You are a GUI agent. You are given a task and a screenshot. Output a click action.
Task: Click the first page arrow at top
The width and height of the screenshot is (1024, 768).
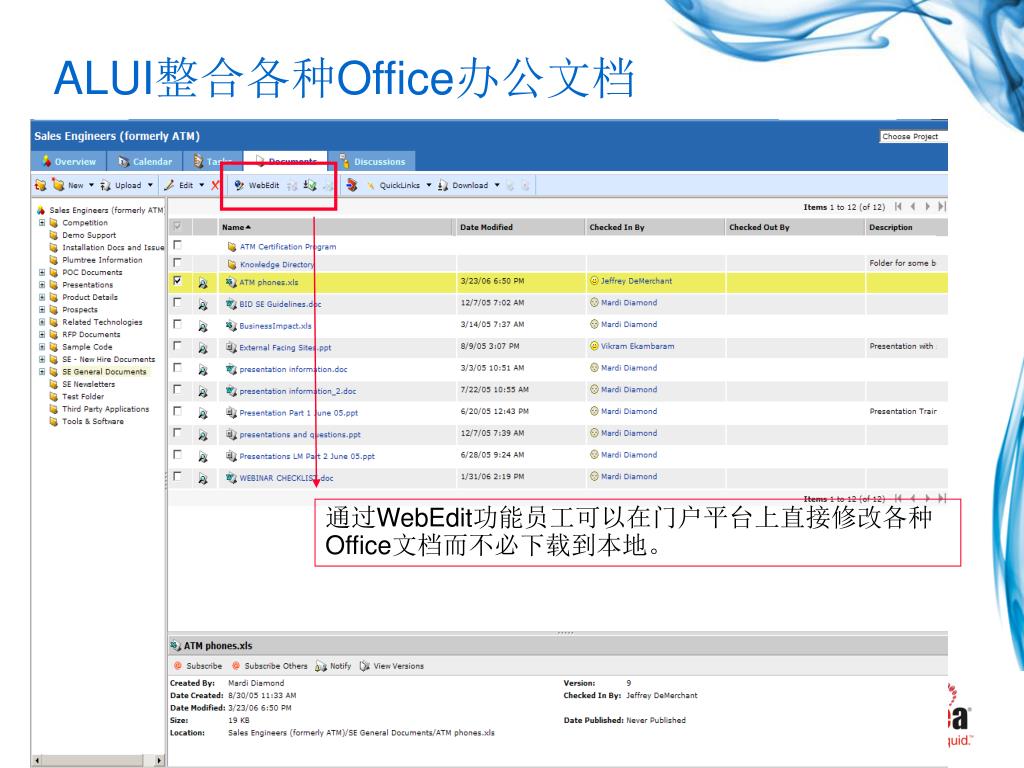pos(899,206)
